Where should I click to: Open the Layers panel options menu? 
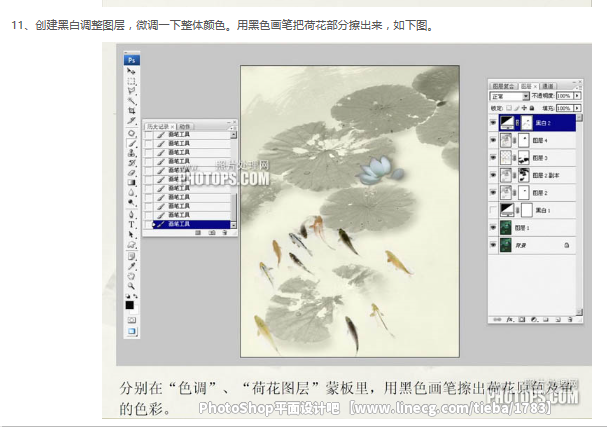[578, 88]
